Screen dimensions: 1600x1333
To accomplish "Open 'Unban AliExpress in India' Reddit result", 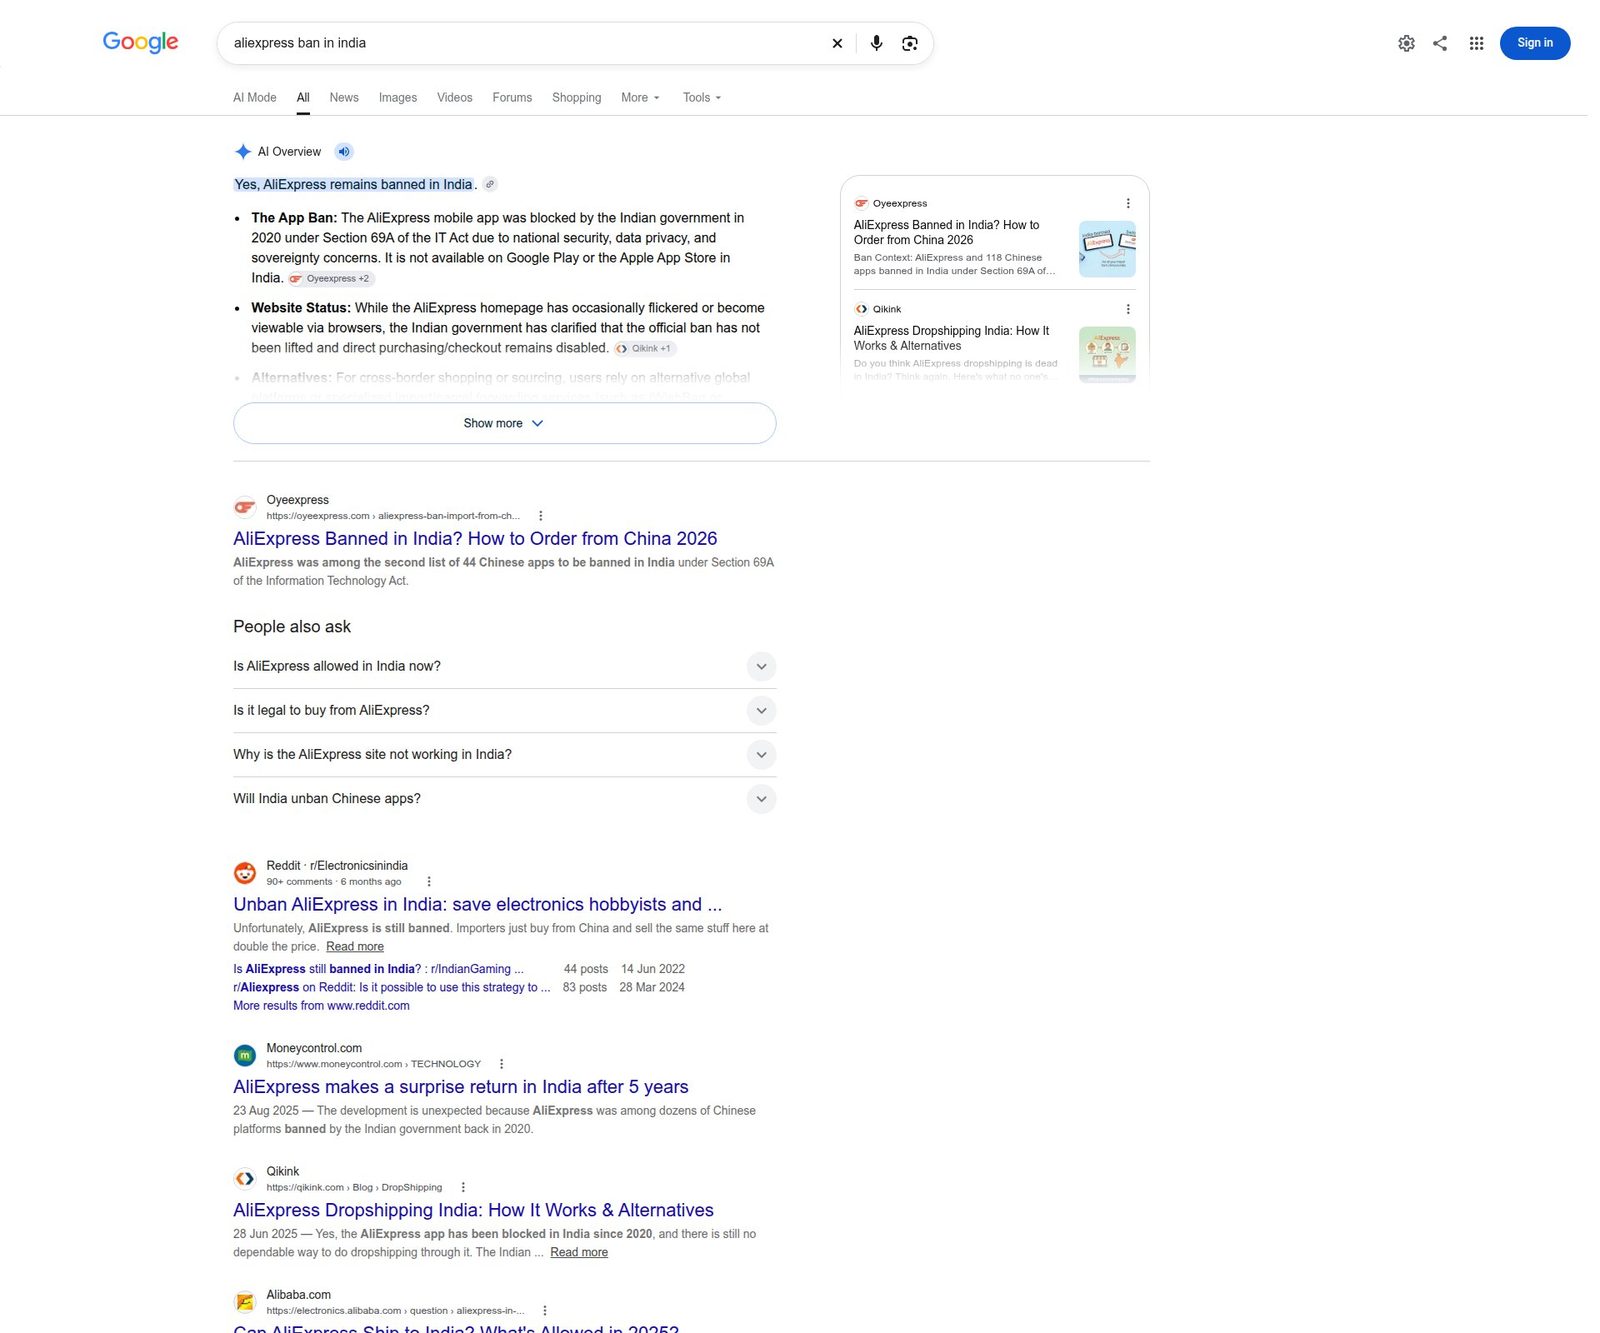I will coord(477,904).
